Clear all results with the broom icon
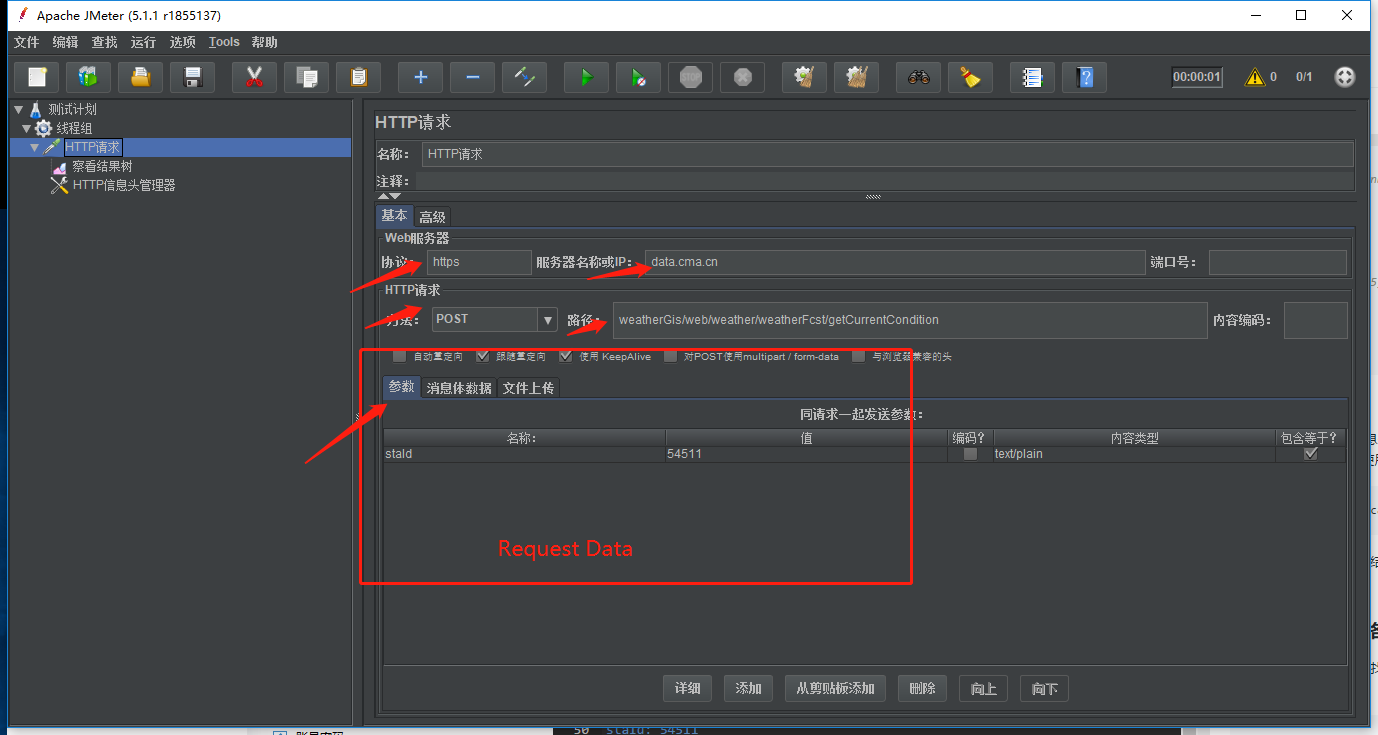This screenshot has height=735, width=1378. (970, 77)
